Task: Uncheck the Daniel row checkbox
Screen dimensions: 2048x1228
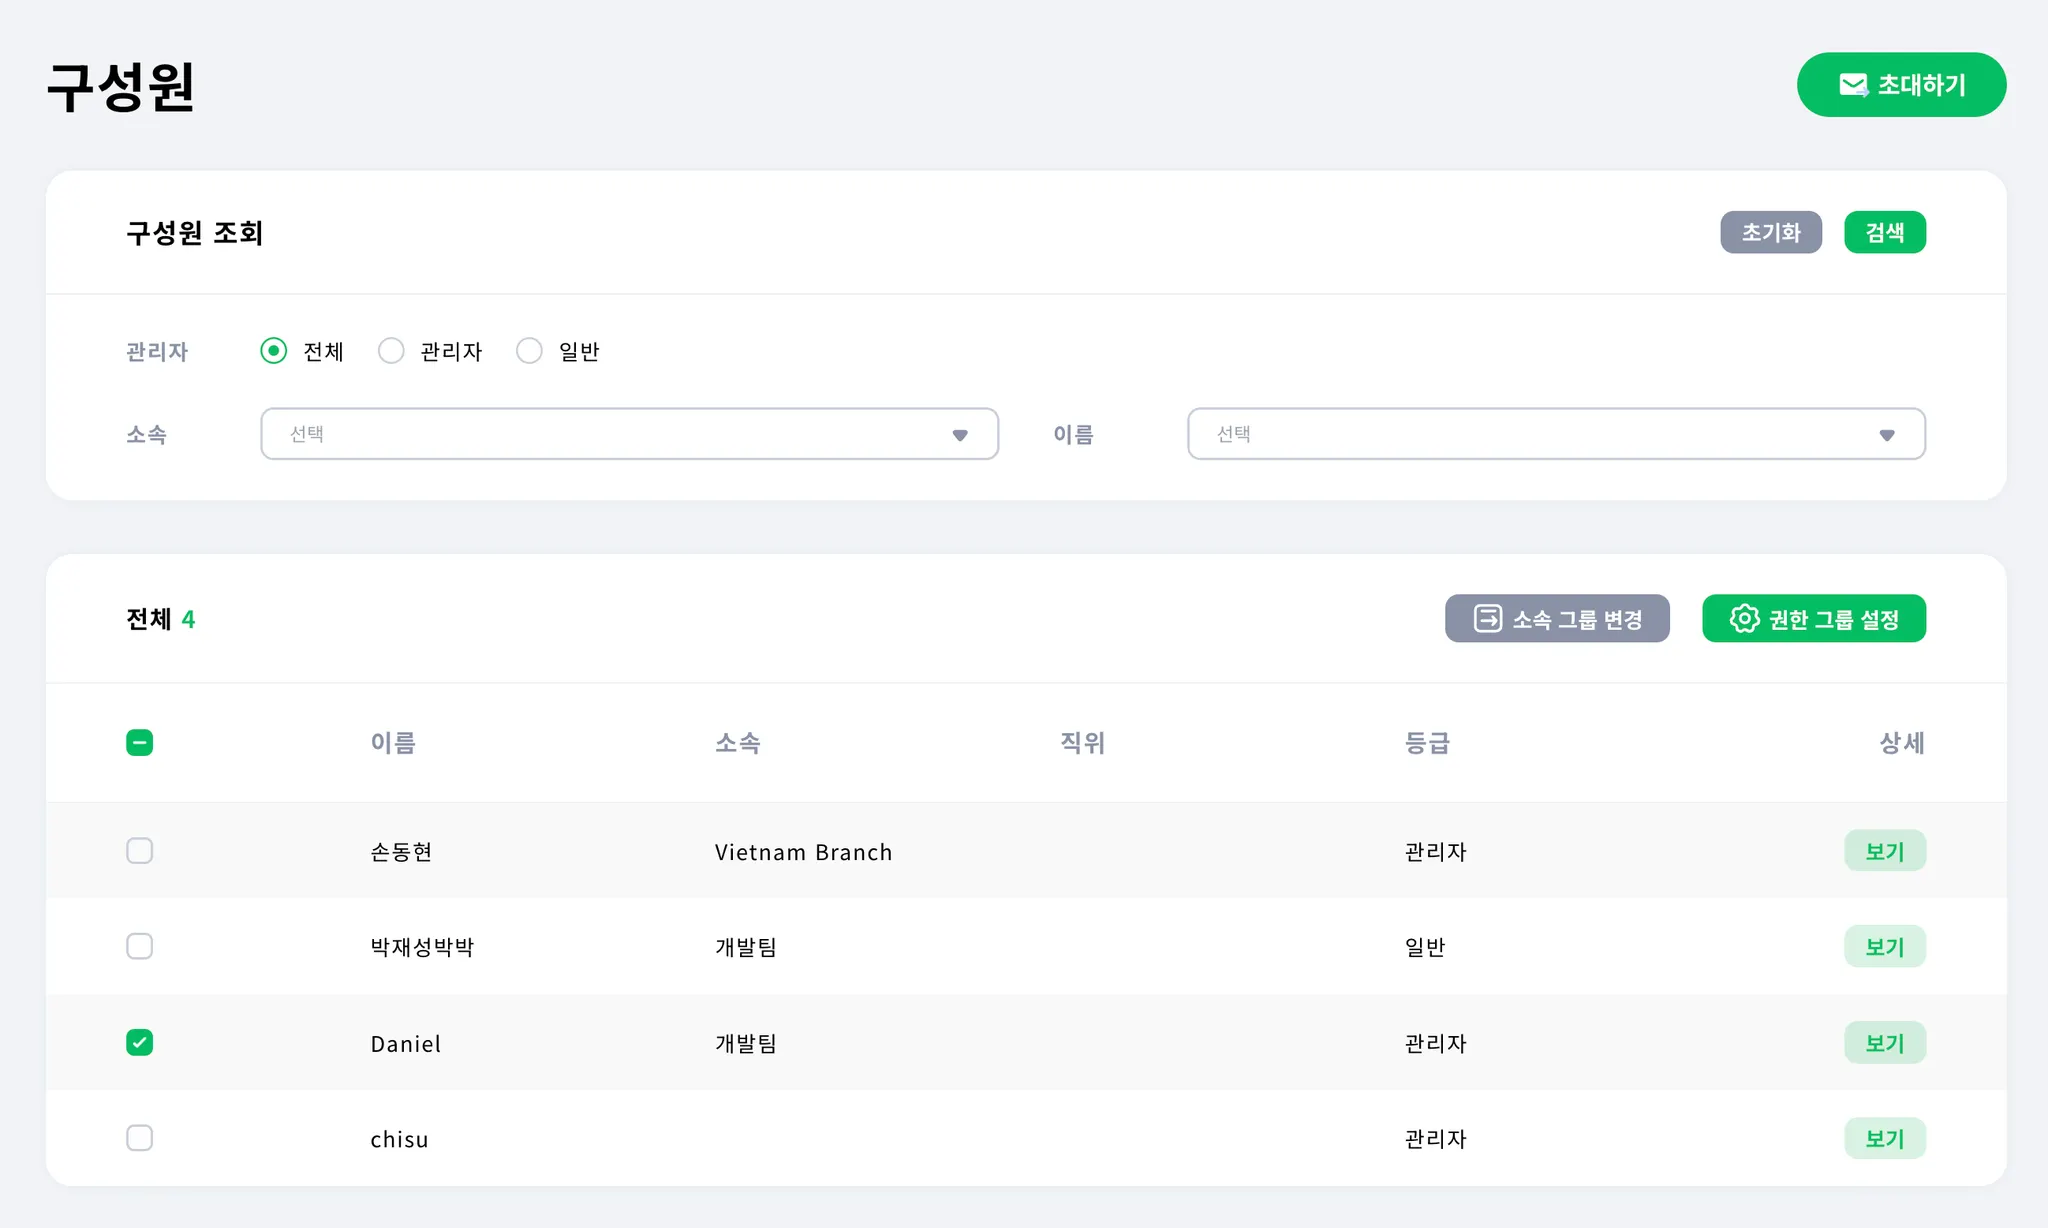Action: tap(140, 1043)
